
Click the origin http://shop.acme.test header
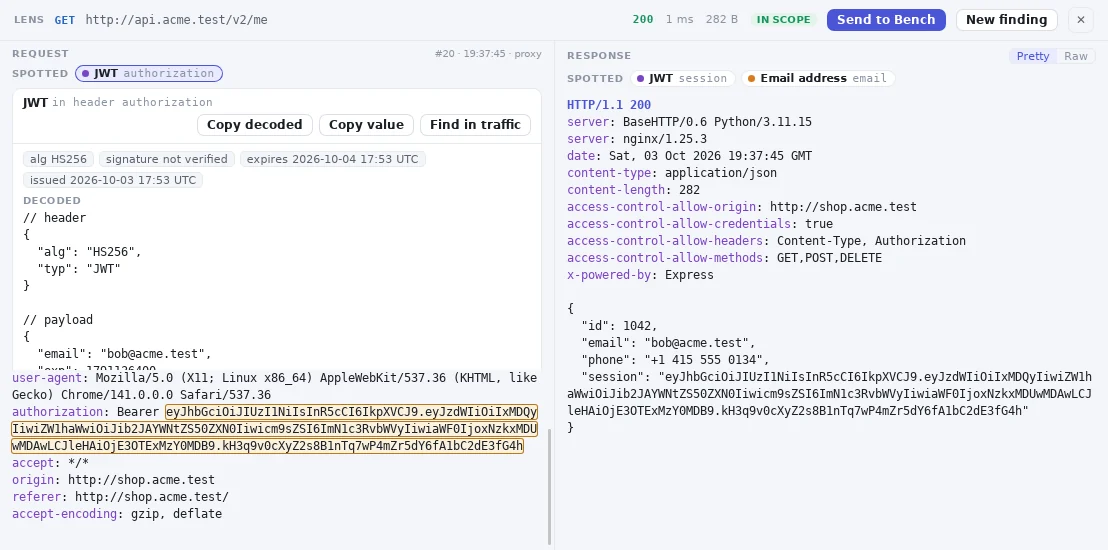click(113, 480)
